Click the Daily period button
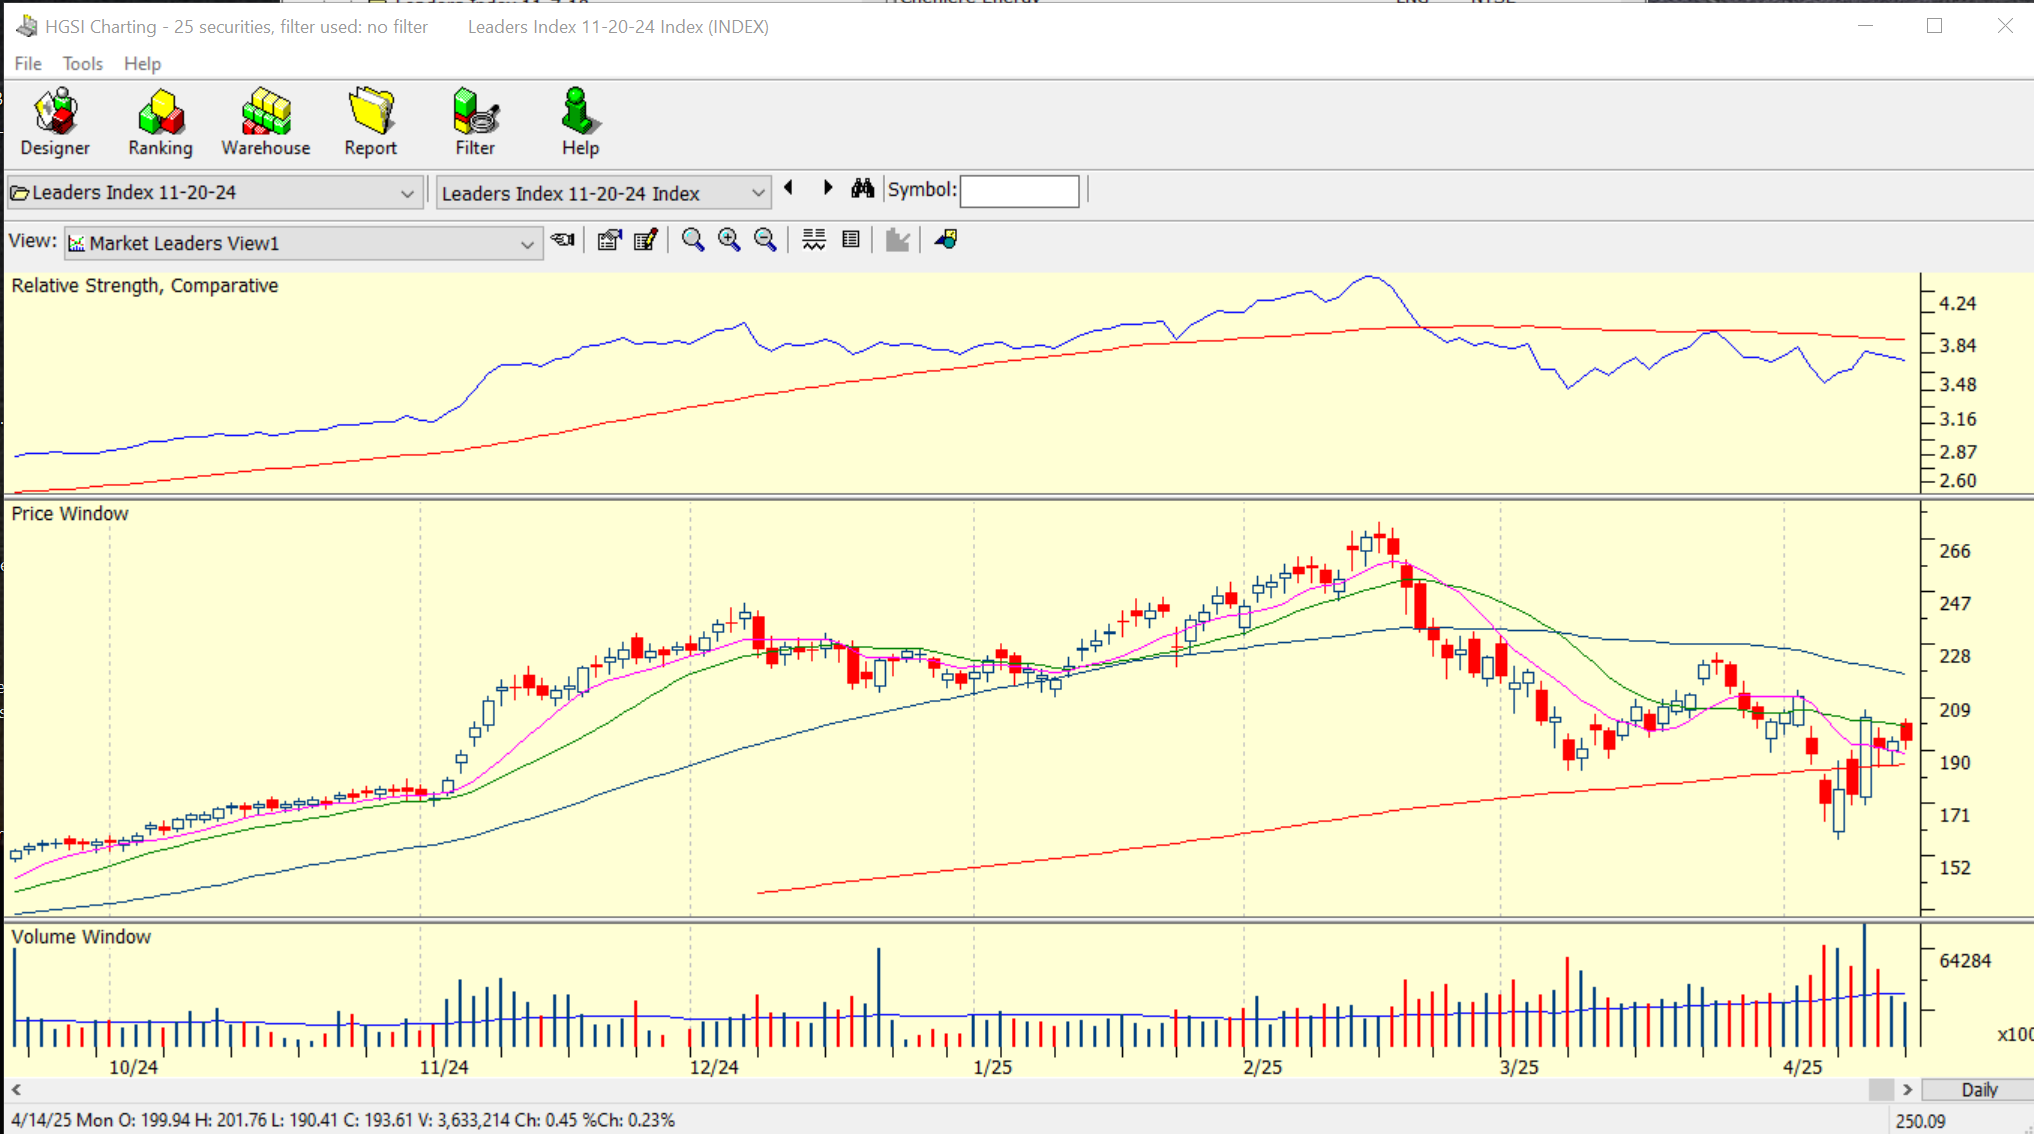Screen dimensions: 2034x1134 coord(1978,1090)
